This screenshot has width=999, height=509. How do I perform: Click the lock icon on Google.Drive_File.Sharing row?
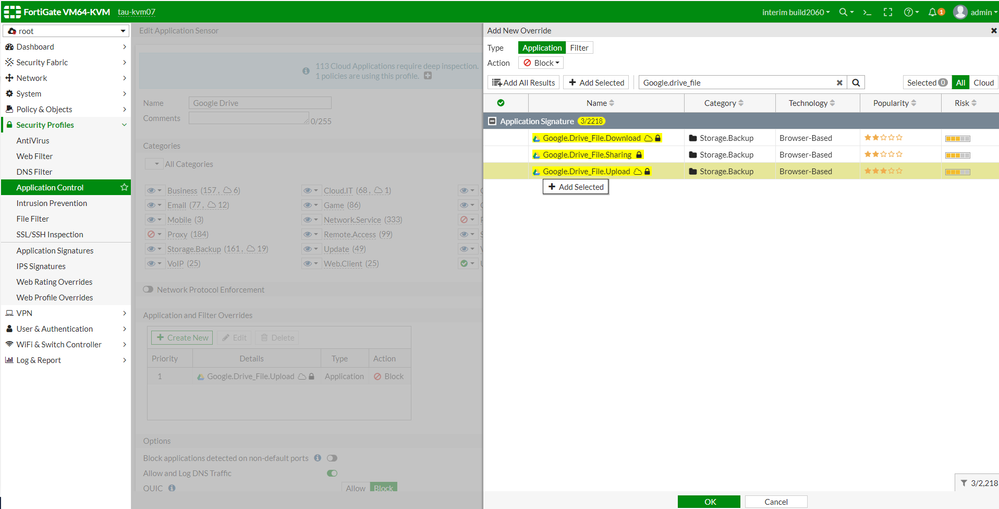[639, 155]
